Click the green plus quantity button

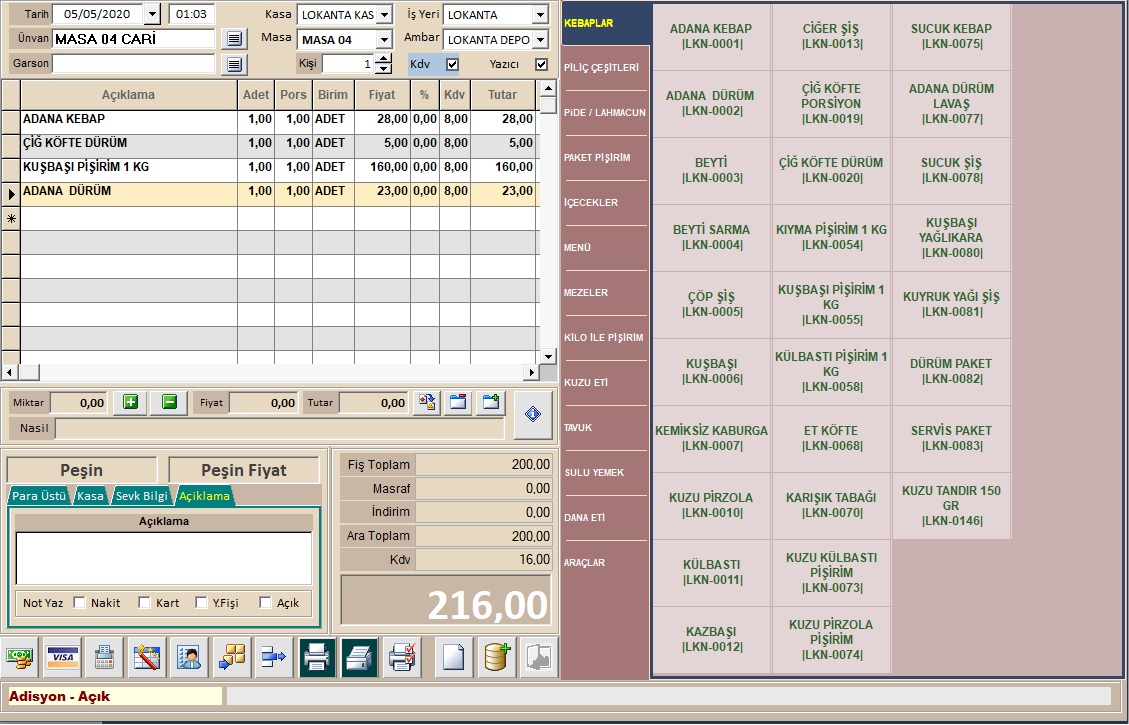click(130, 402)
